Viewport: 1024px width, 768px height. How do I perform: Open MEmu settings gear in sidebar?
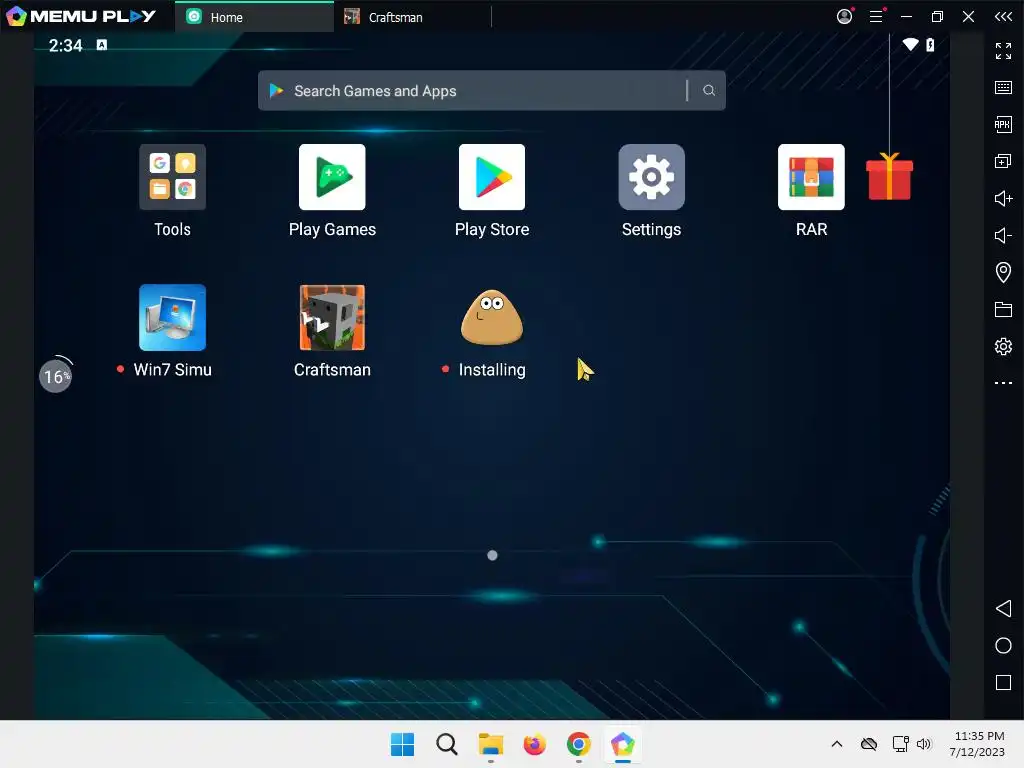[1003, 346]
